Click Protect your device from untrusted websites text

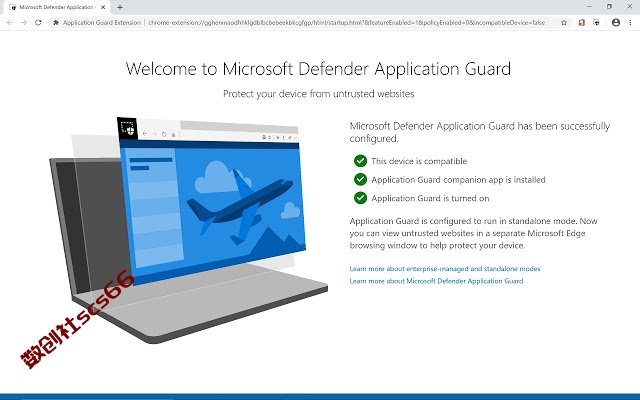(318, 94)
